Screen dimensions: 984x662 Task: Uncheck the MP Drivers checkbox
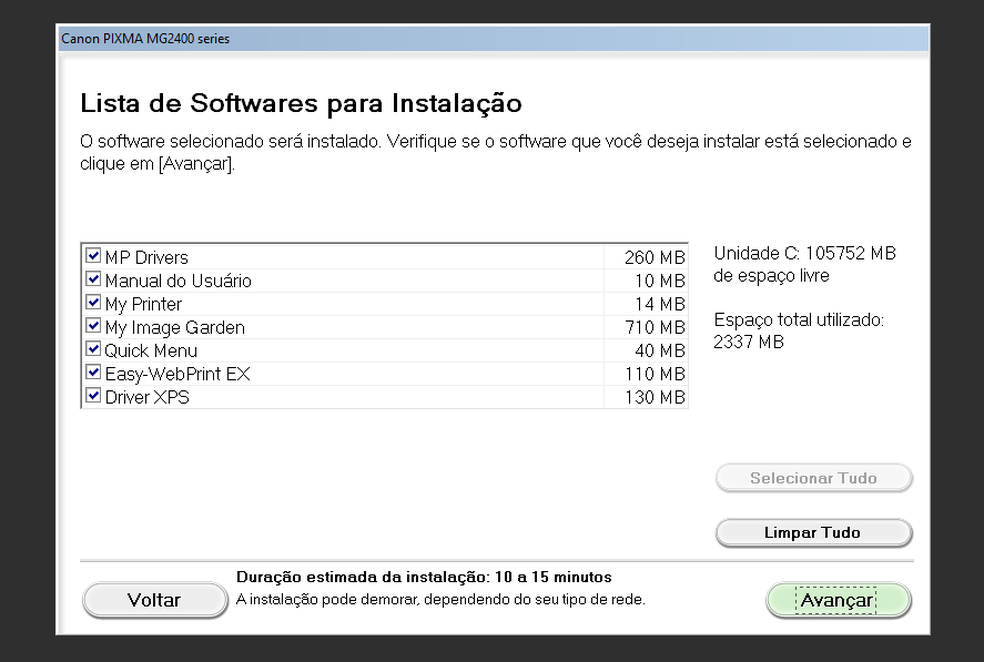93,255
